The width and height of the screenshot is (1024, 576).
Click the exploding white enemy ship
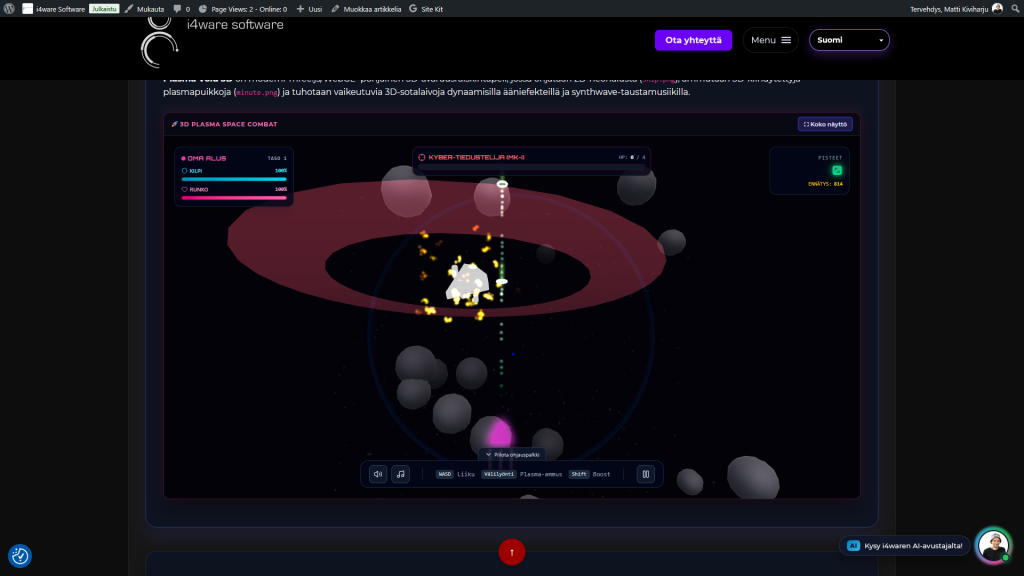click(467, 284)
